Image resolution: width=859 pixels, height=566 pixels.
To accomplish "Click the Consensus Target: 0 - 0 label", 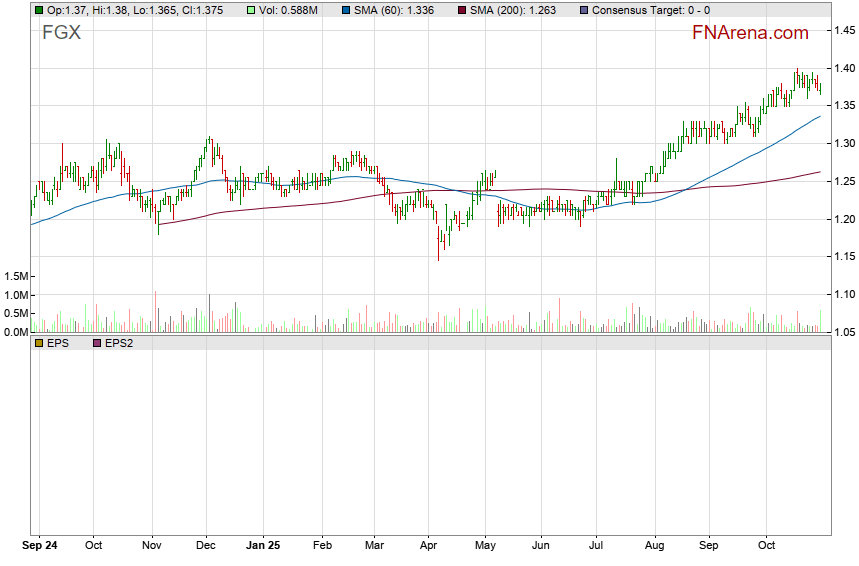I will coord(651,10).
